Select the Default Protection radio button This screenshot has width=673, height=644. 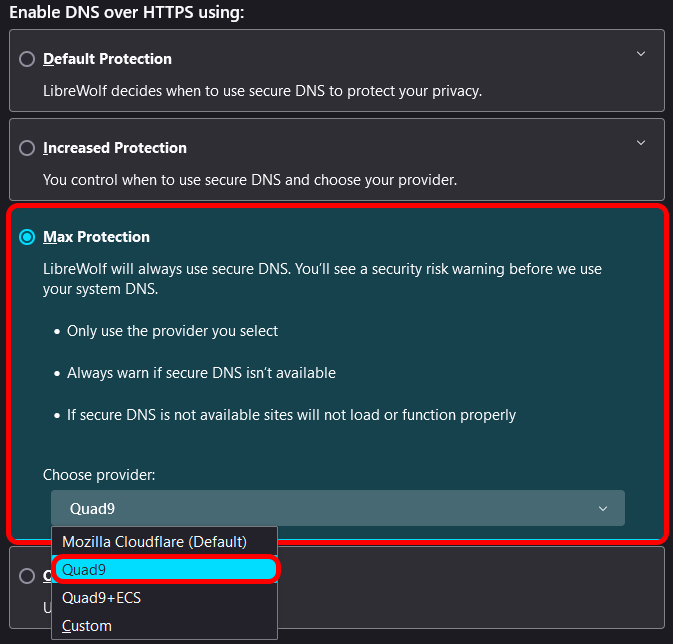(27, 59)
